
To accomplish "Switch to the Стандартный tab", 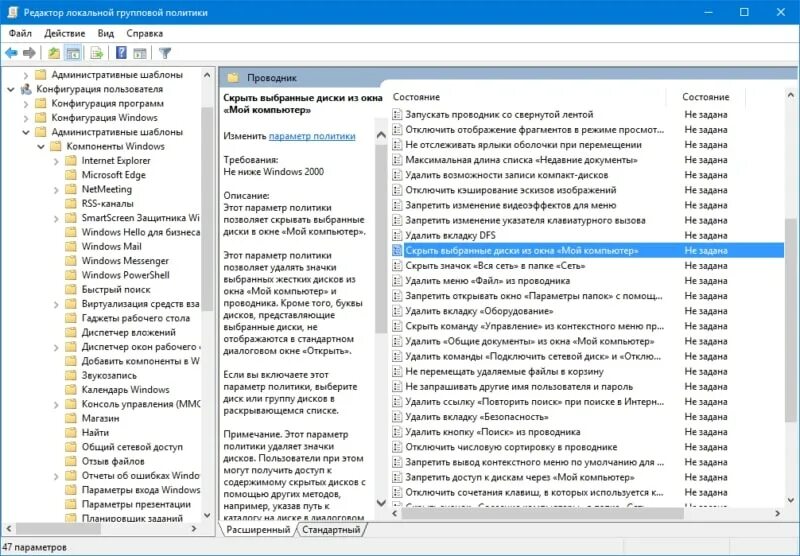I will click(x=331, y=529).
